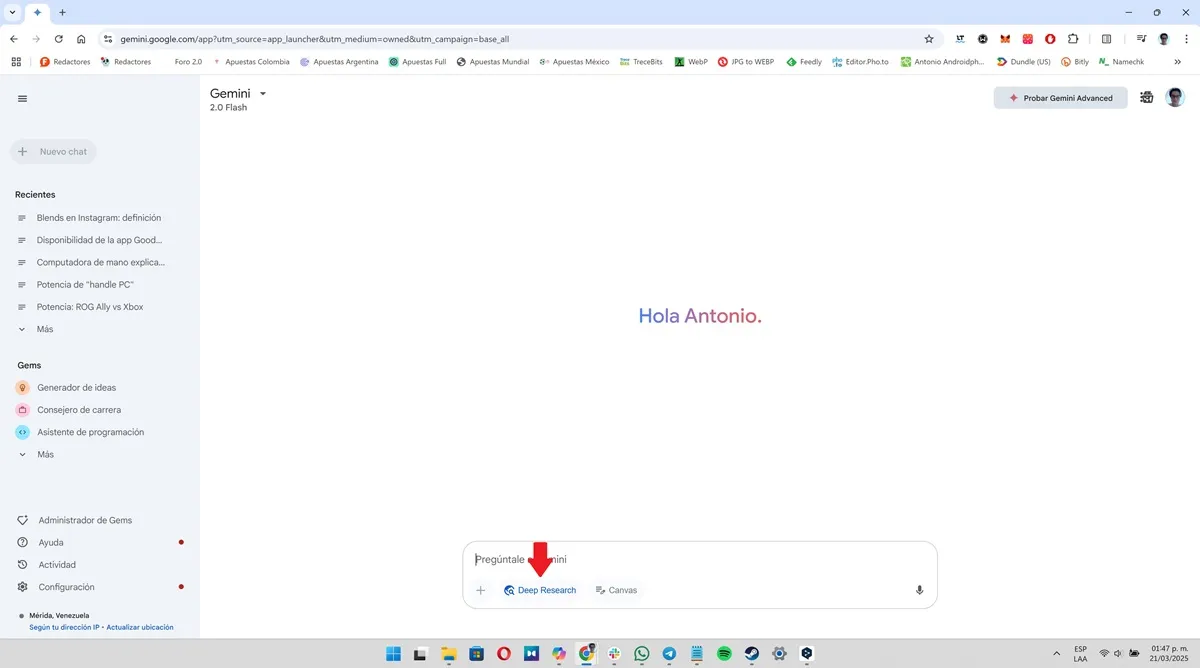This screenshot has width=1200, height=668.
Task: Open Steam from the taskbar
Action: pyautogui.click(x=751, y=654)
